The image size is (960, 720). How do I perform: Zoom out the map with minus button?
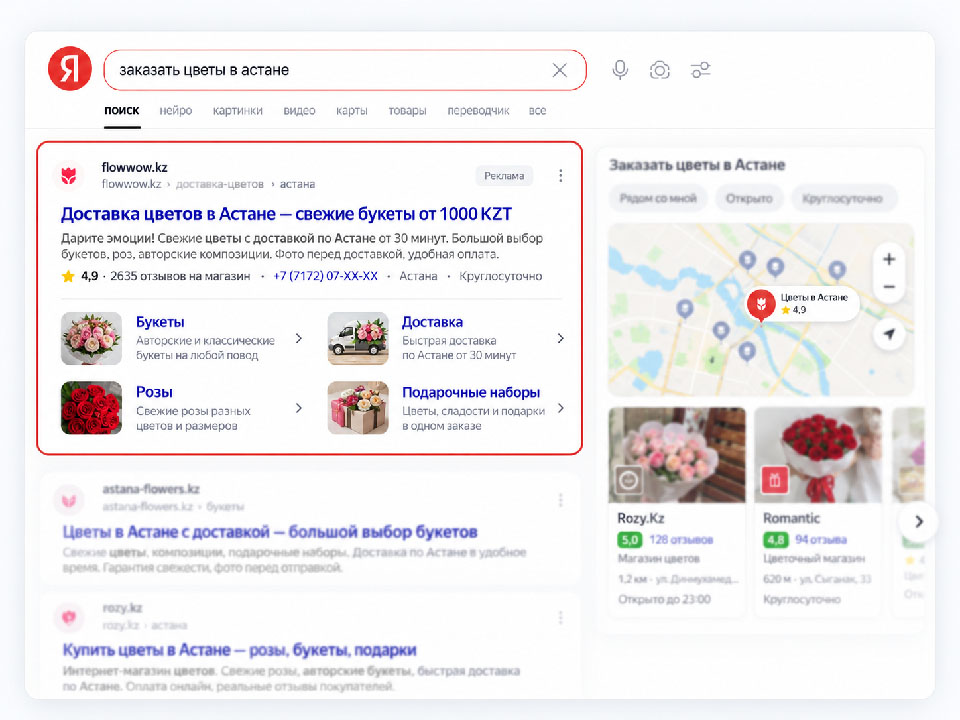click(889, 287)
